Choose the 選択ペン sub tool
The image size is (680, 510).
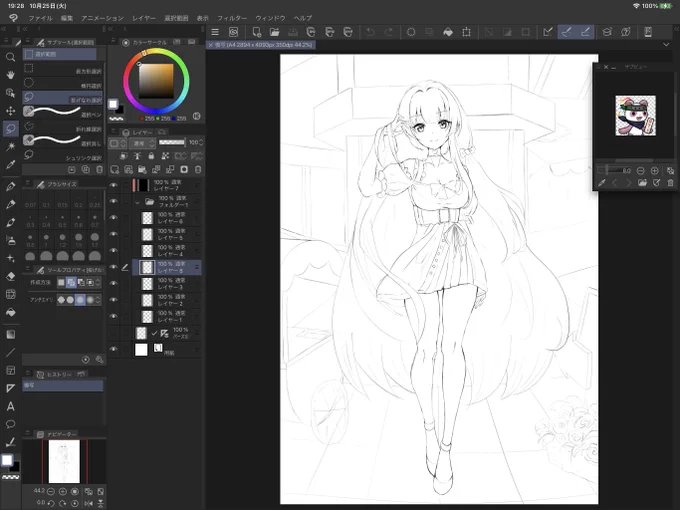point(63,112)
